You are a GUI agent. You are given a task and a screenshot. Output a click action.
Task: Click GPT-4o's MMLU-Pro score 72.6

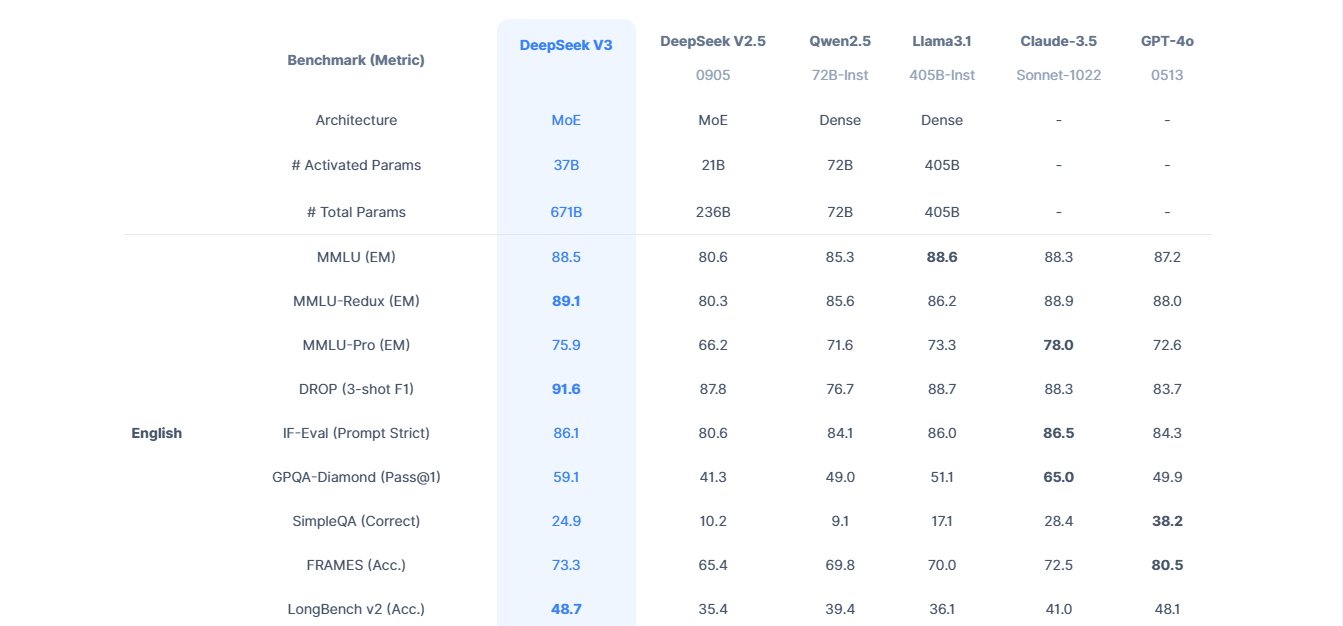point(1167,345)
